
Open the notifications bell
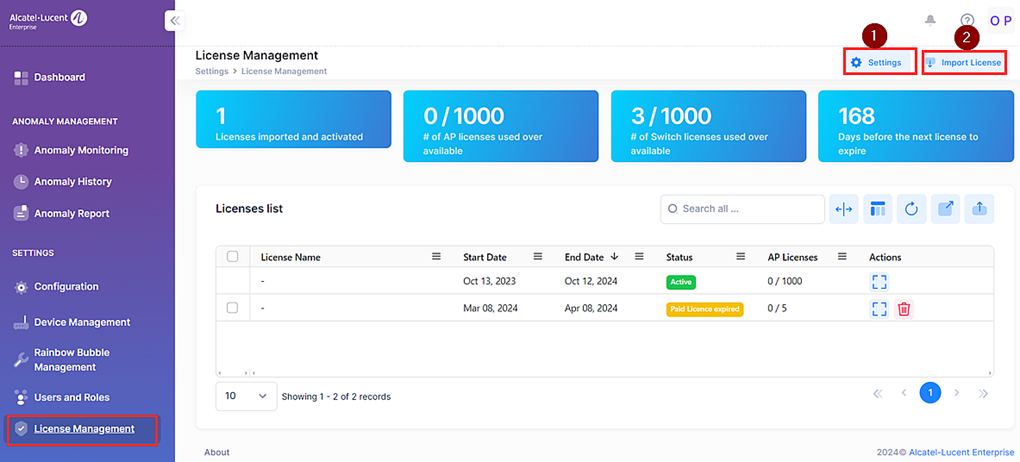930,20
